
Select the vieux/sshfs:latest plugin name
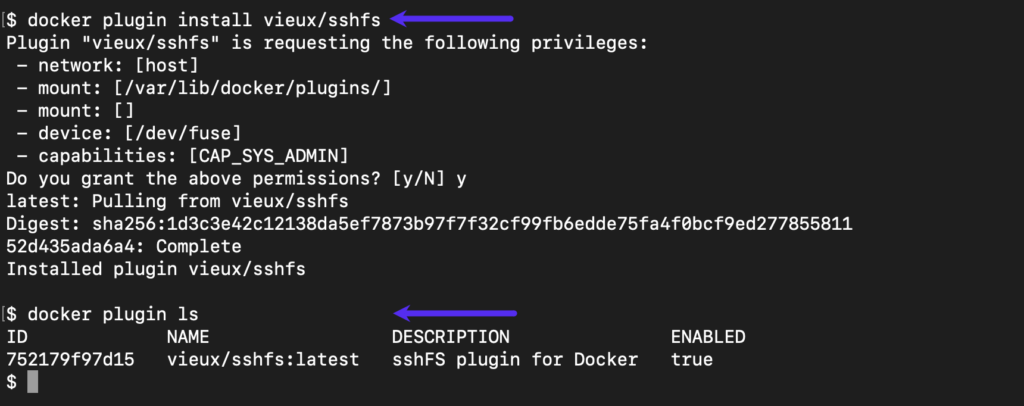[x=263, y=359]
